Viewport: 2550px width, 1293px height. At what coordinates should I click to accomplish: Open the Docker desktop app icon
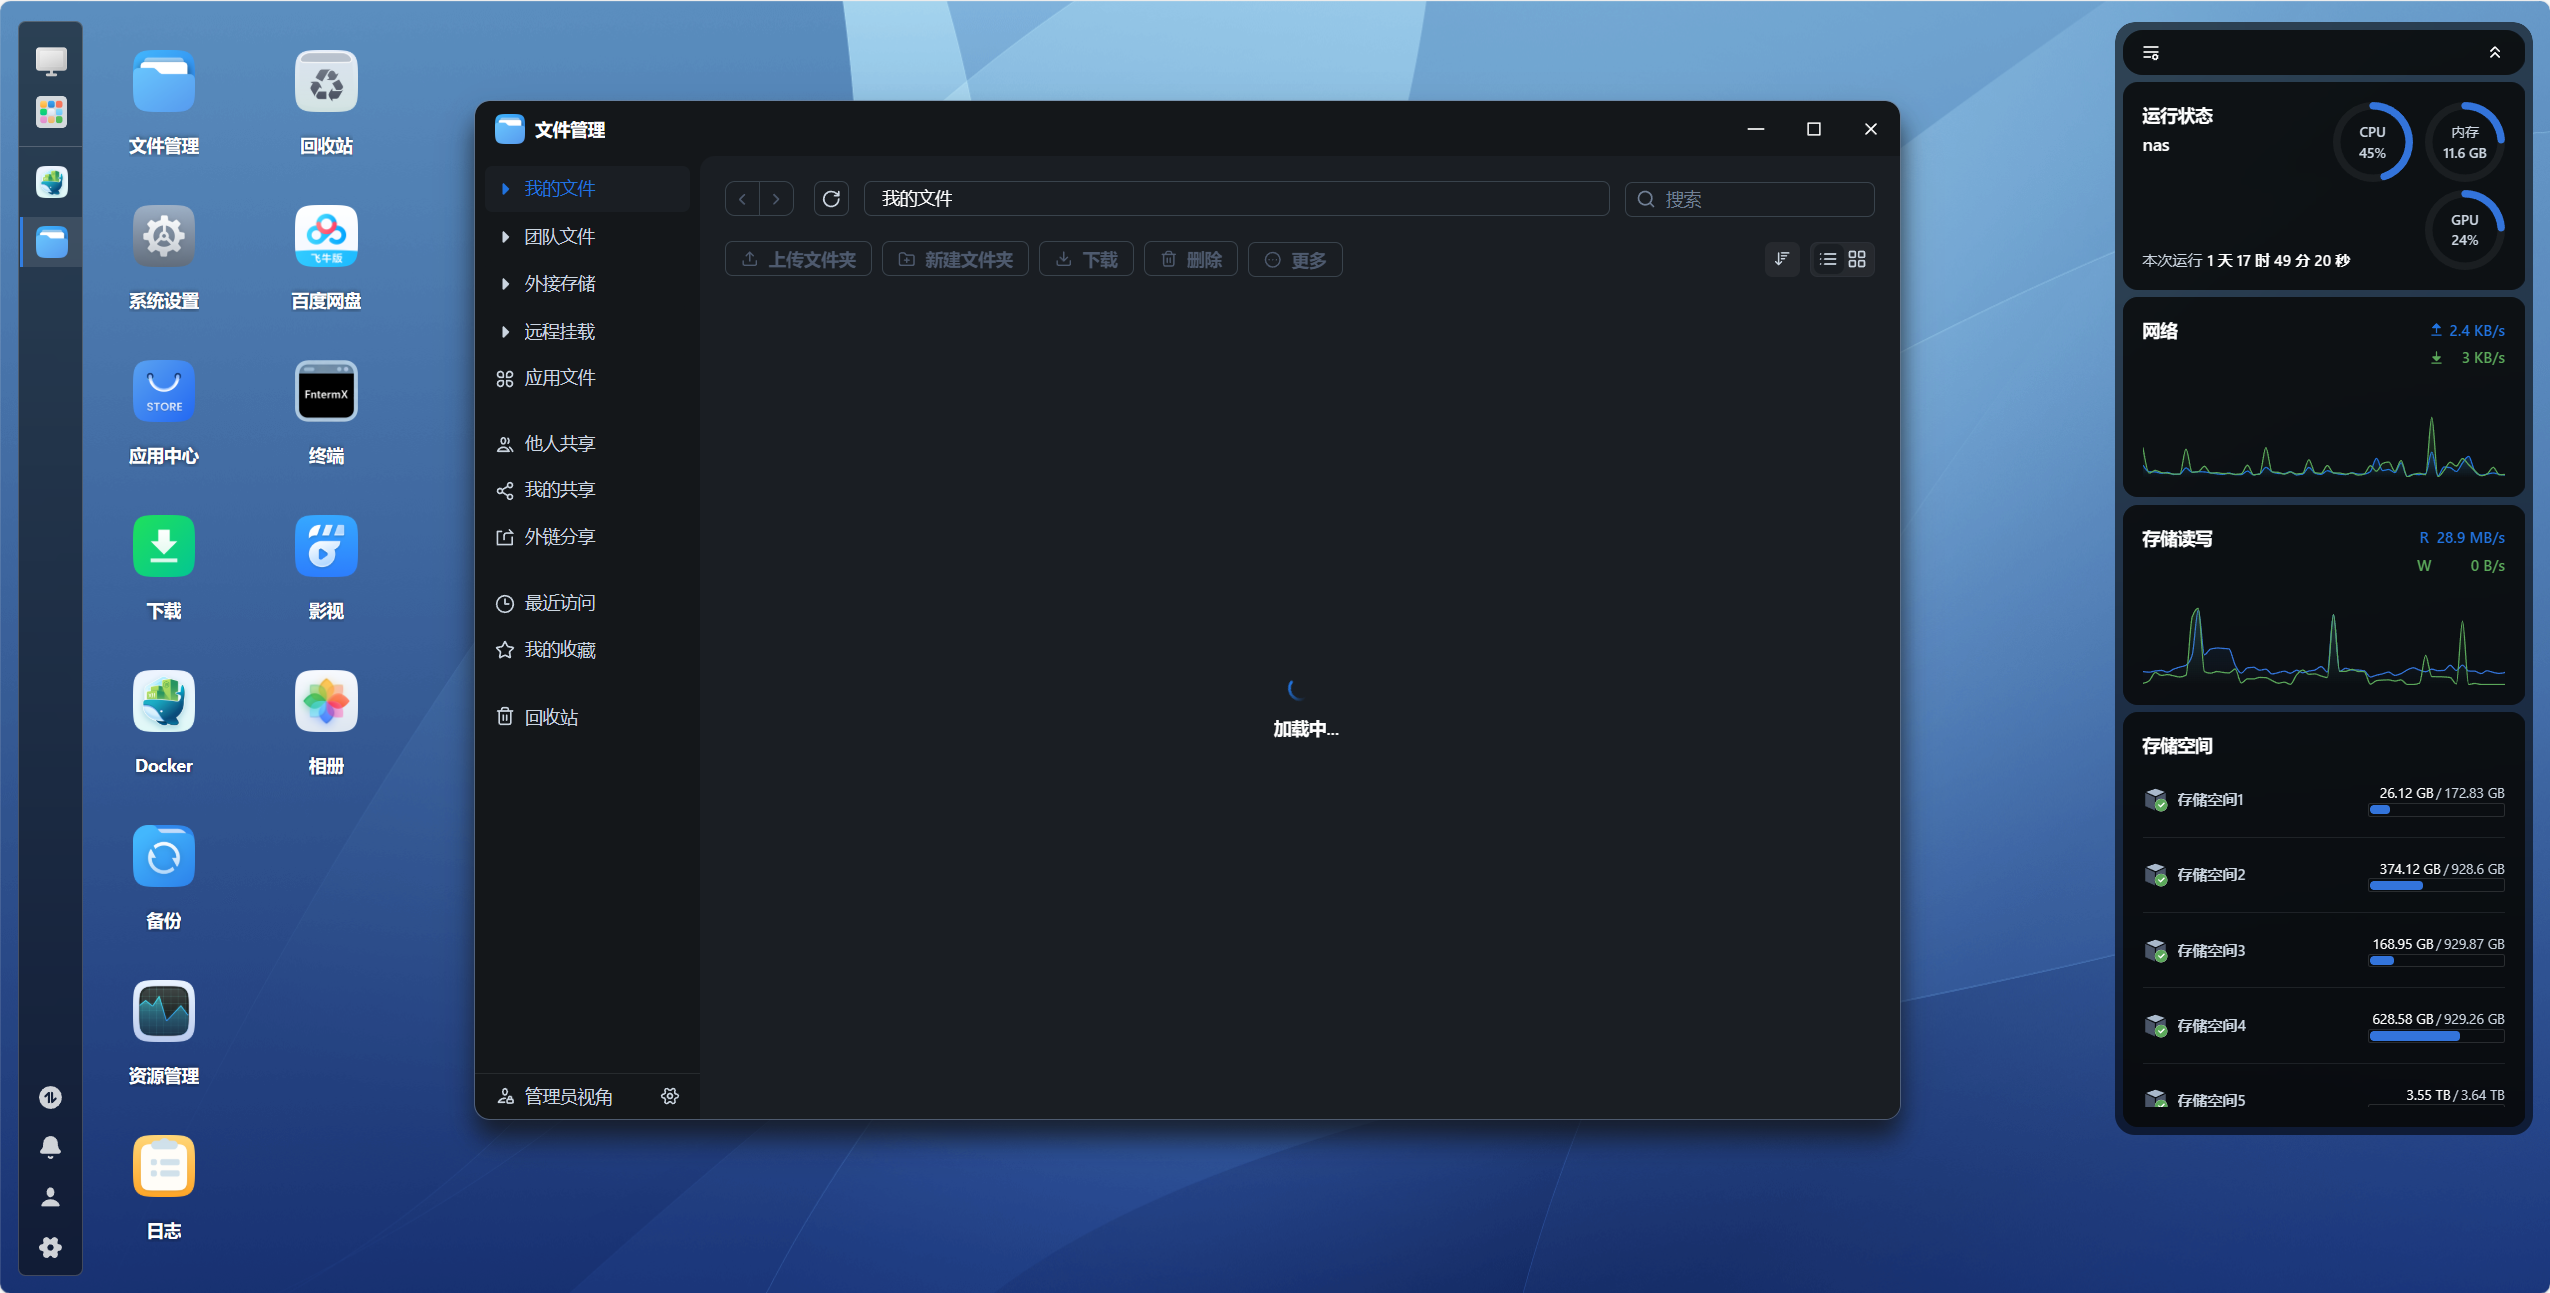[164, 702]
